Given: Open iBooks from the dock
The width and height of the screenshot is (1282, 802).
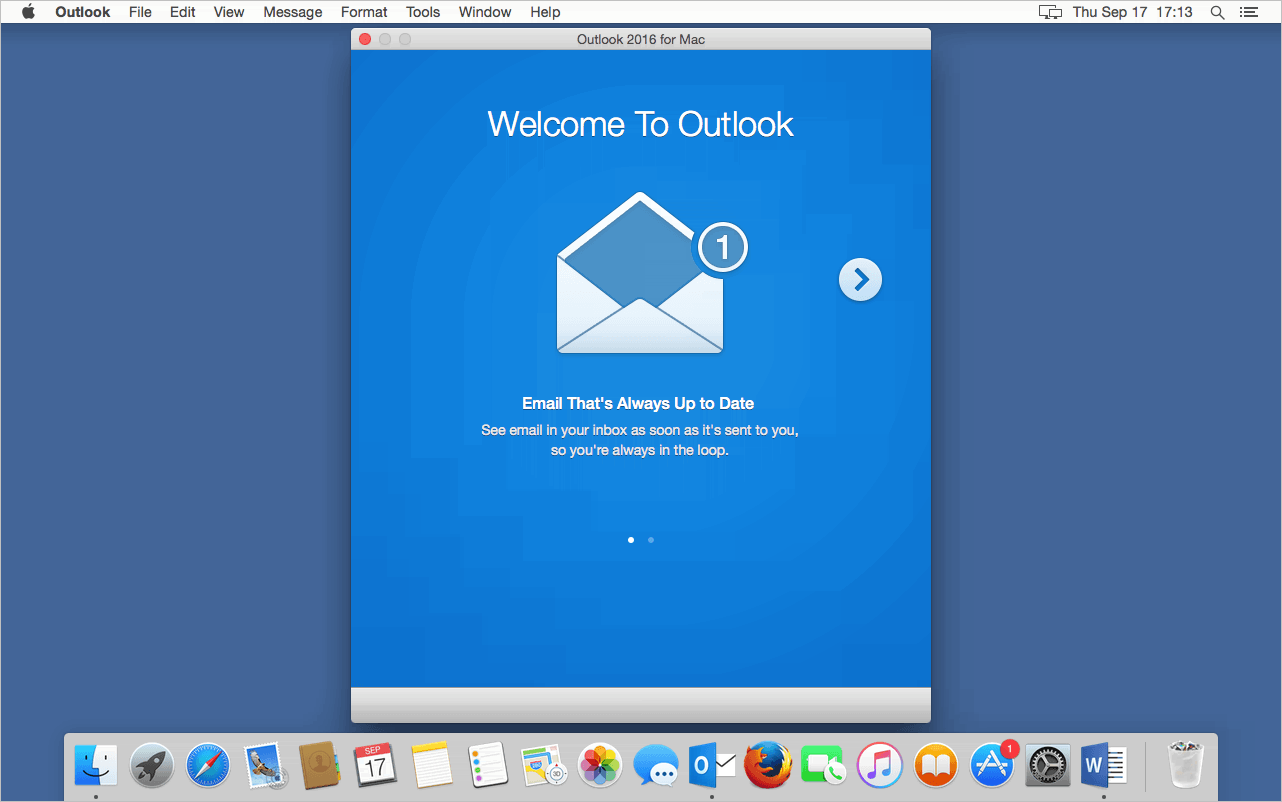Looking at the screenshot, I should pos(936,766).
